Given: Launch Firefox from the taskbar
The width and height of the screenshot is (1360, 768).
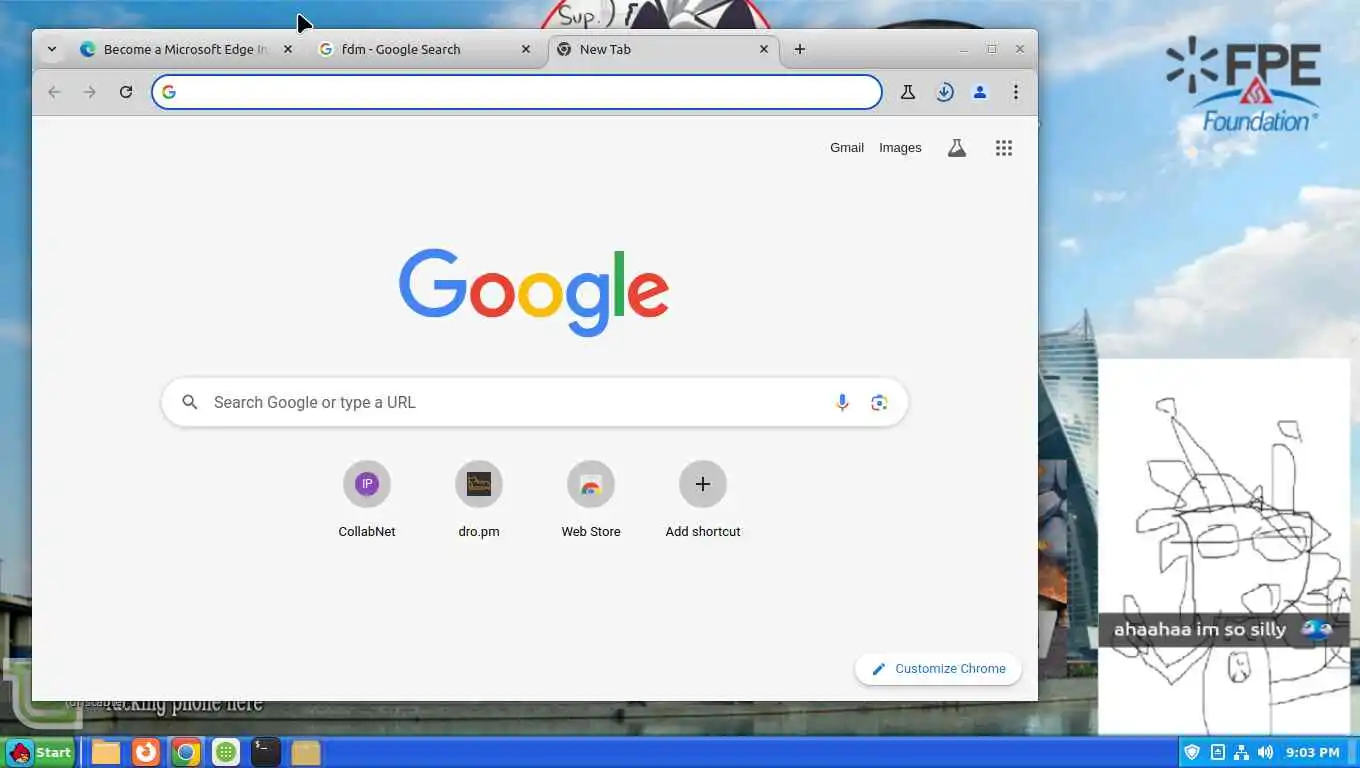Looking at the screenshot, I should [146, 752].
